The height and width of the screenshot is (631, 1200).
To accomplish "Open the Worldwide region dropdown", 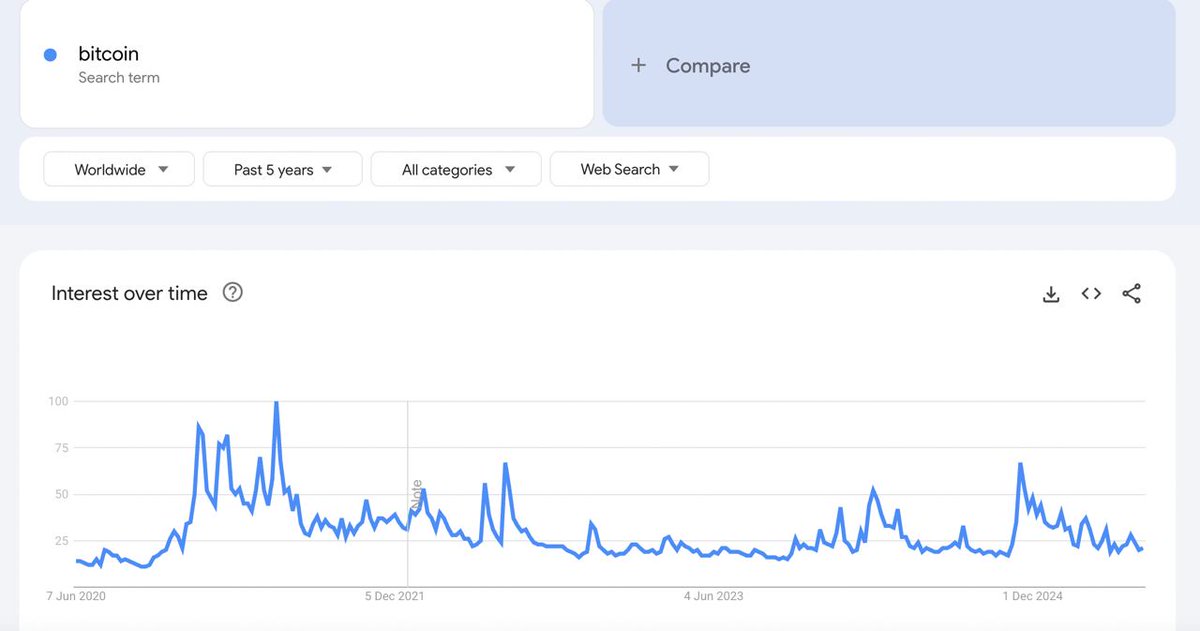I will click(x=120, y=169).
